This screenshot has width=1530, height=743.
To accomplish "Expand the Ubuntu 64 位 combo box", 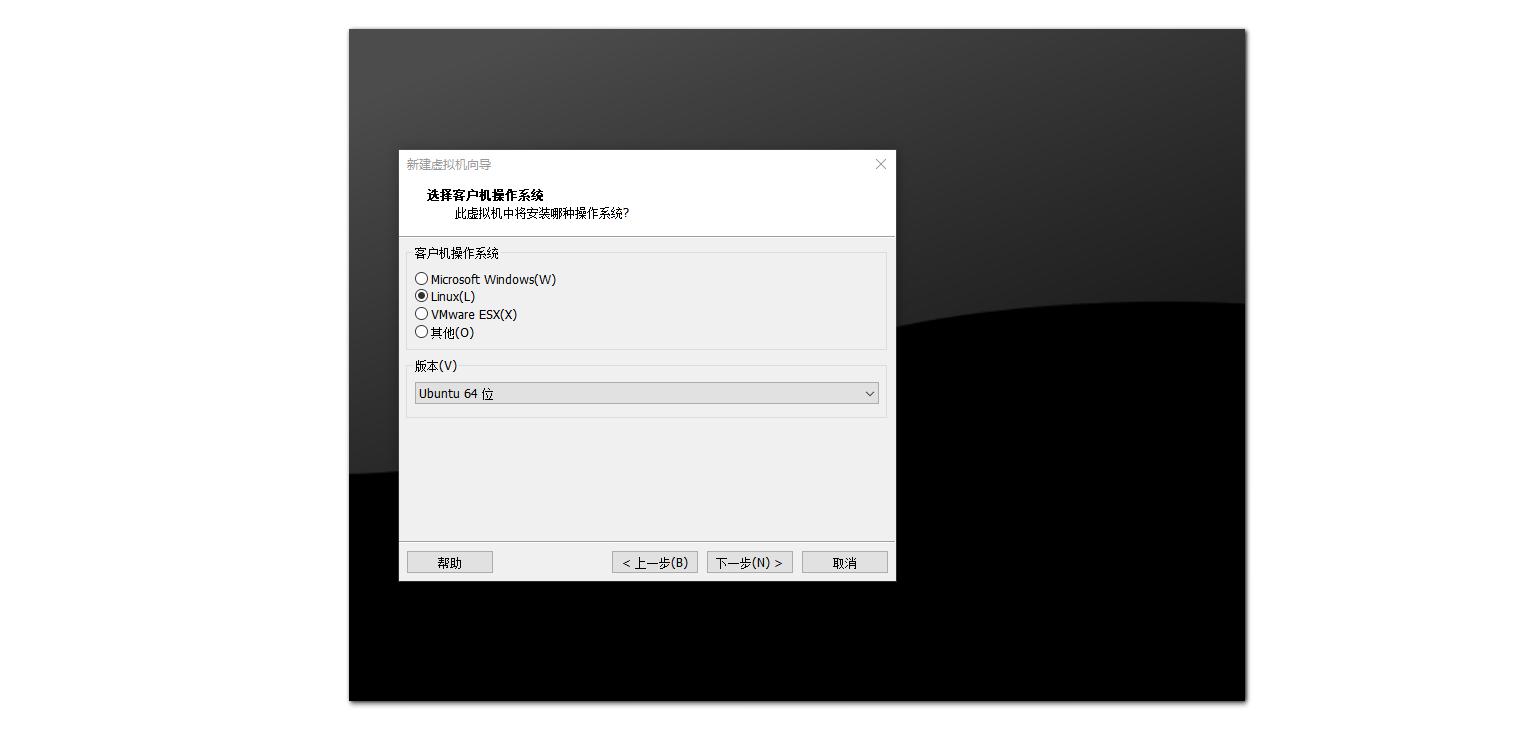I will click(645, 393).
